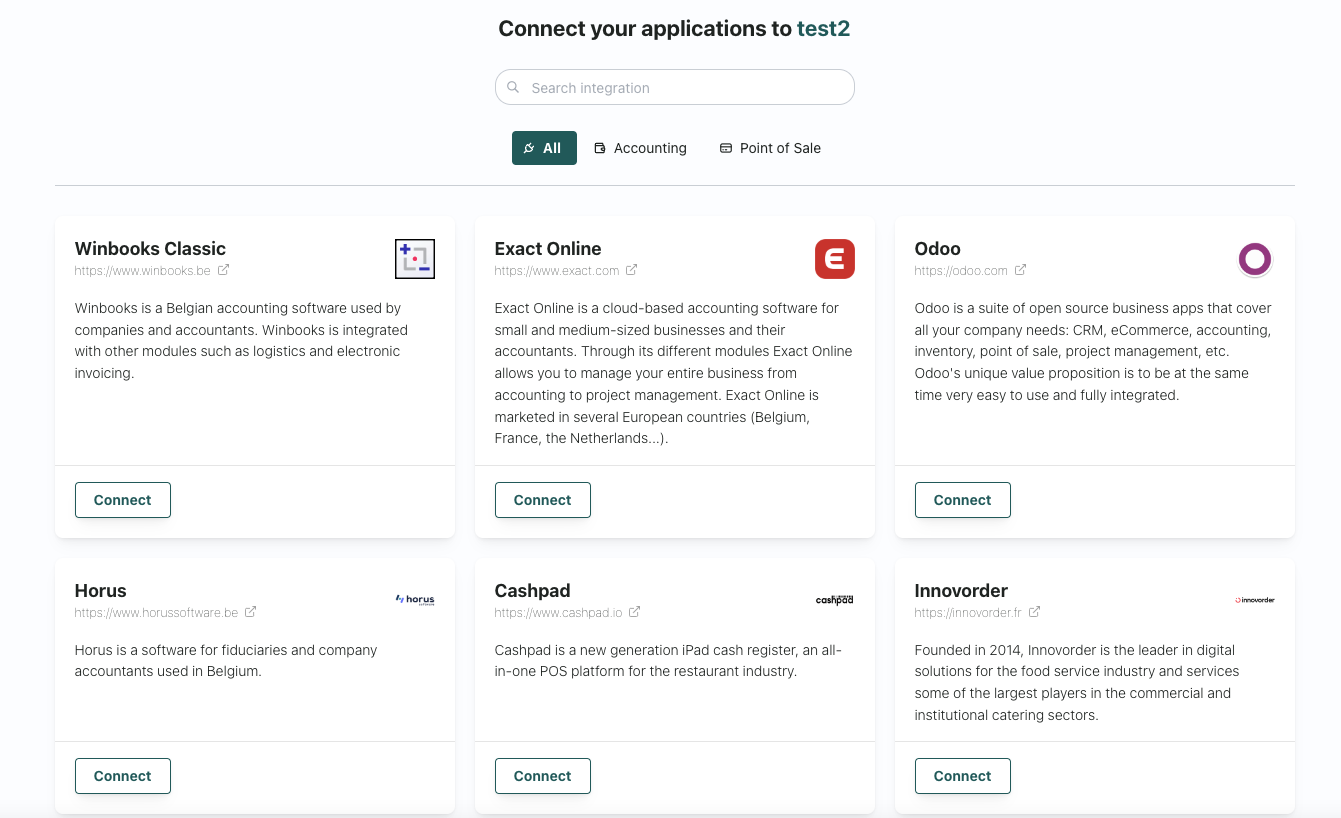Switch to the Accounting filter tab
Viewport: 1341px width, 818px height.
[640, 148]
